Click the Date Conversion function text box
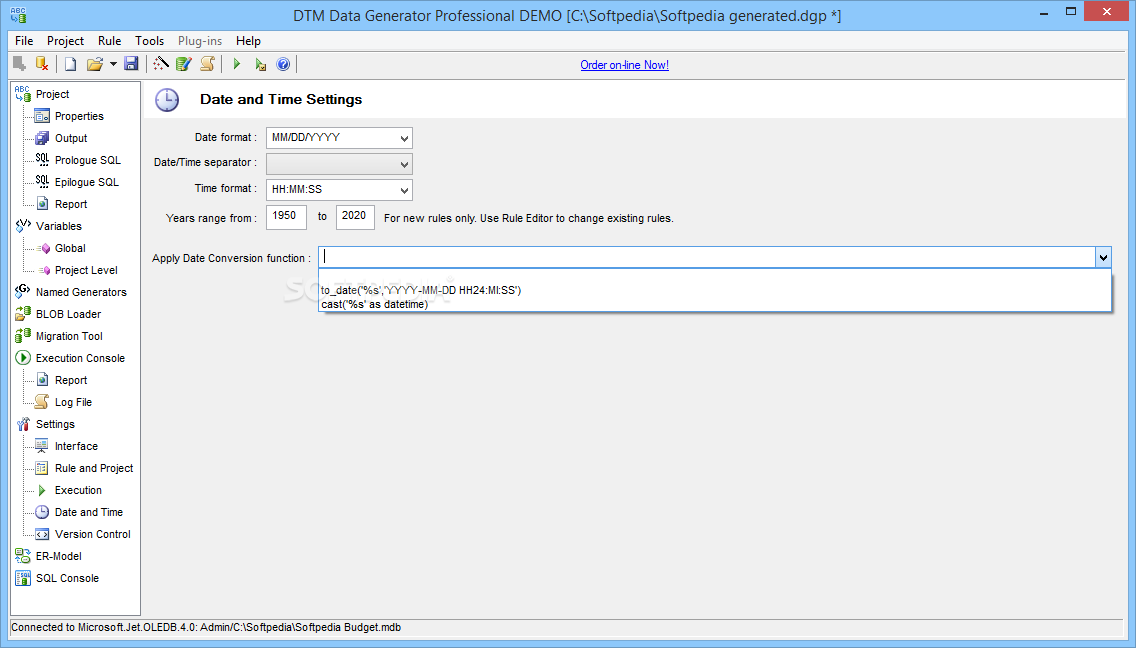Image resolution: width=1136 pixels, height=648 pixels. 707,257
